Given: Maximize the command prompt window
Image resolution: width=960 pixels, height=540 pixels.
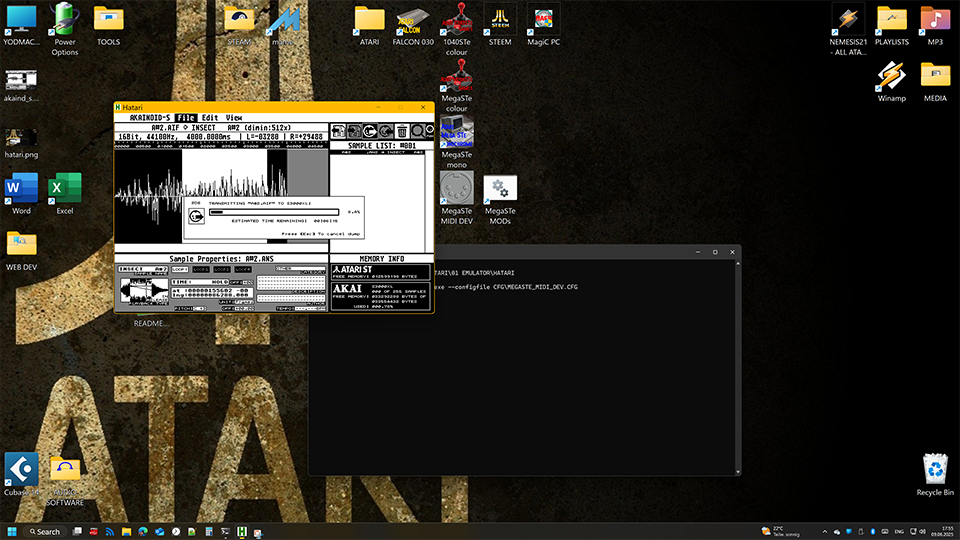Looking at the screenshot, I should pyautogui.click(x=715, y=252).
